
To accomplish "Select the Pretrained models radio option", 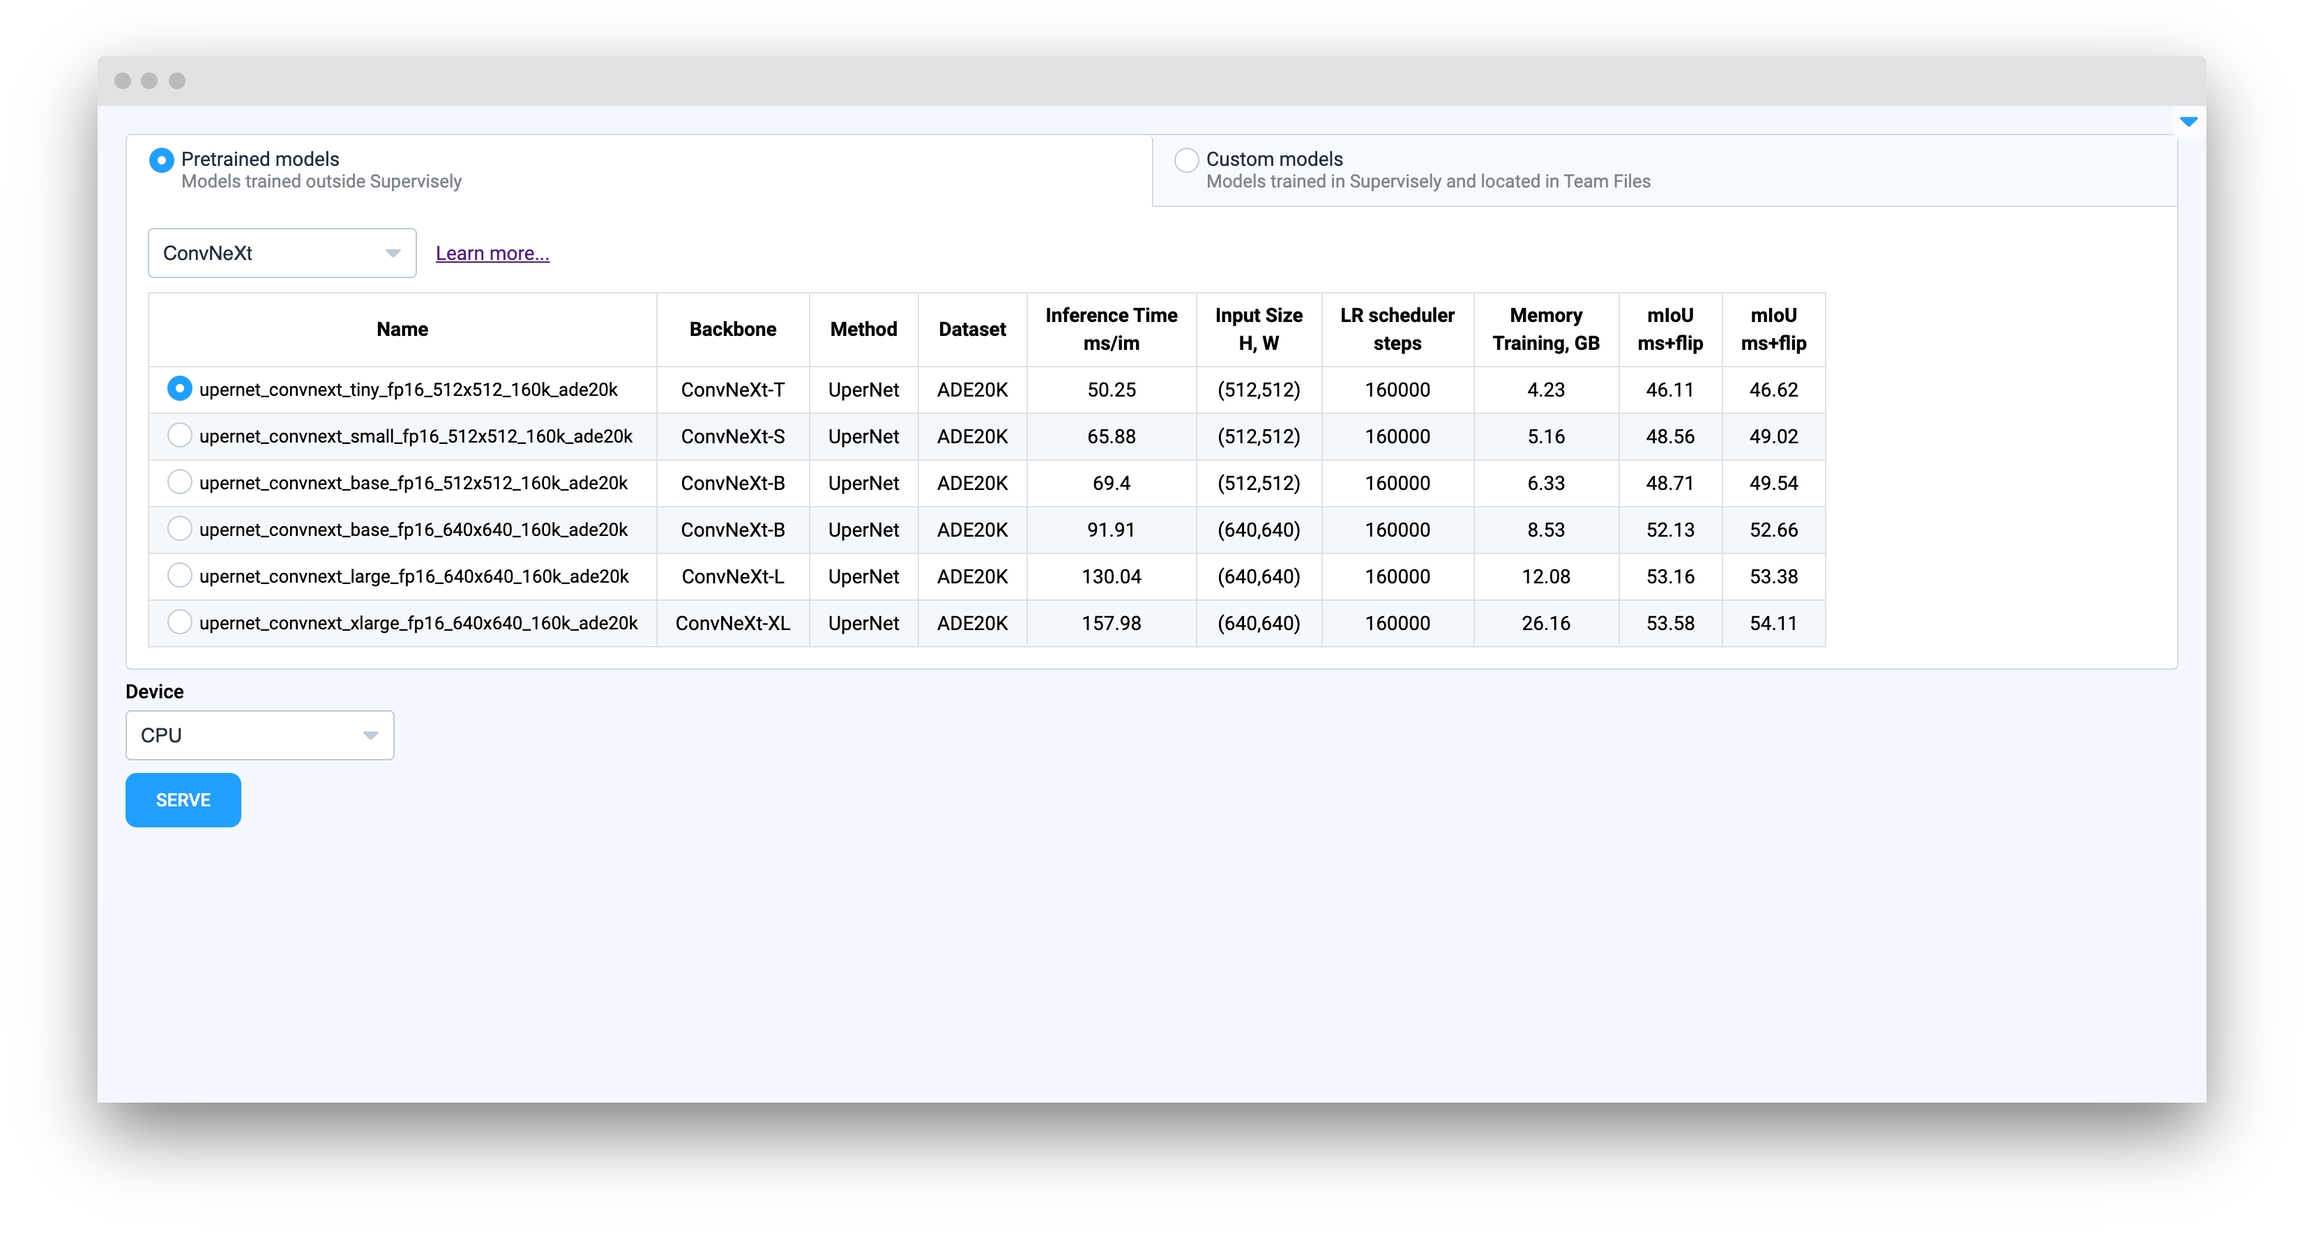I will click(161, 160).
